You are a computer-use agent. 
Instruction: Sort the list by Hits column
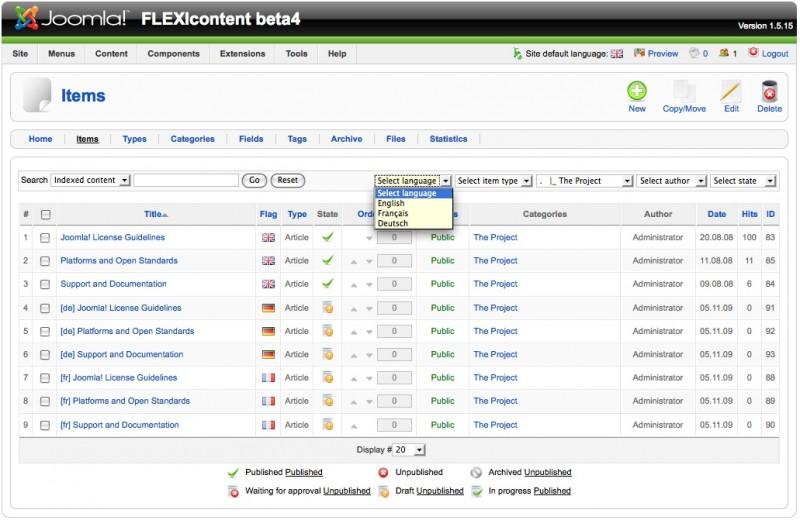749,214
